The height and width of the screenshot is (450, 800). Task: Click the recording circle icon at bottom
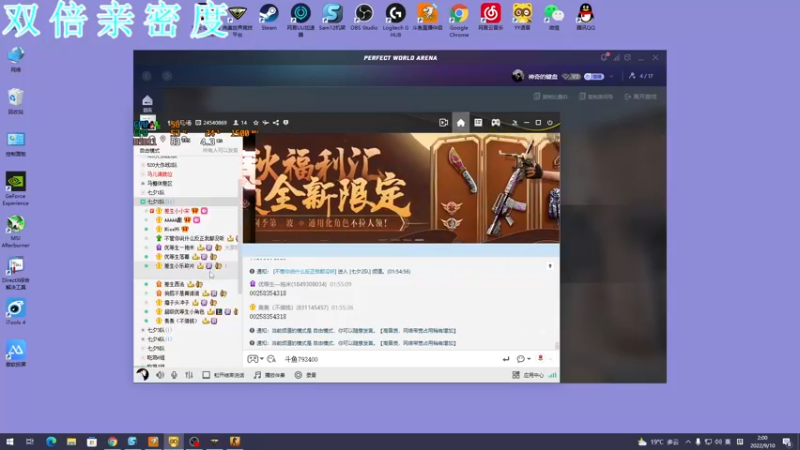[298, 375]
